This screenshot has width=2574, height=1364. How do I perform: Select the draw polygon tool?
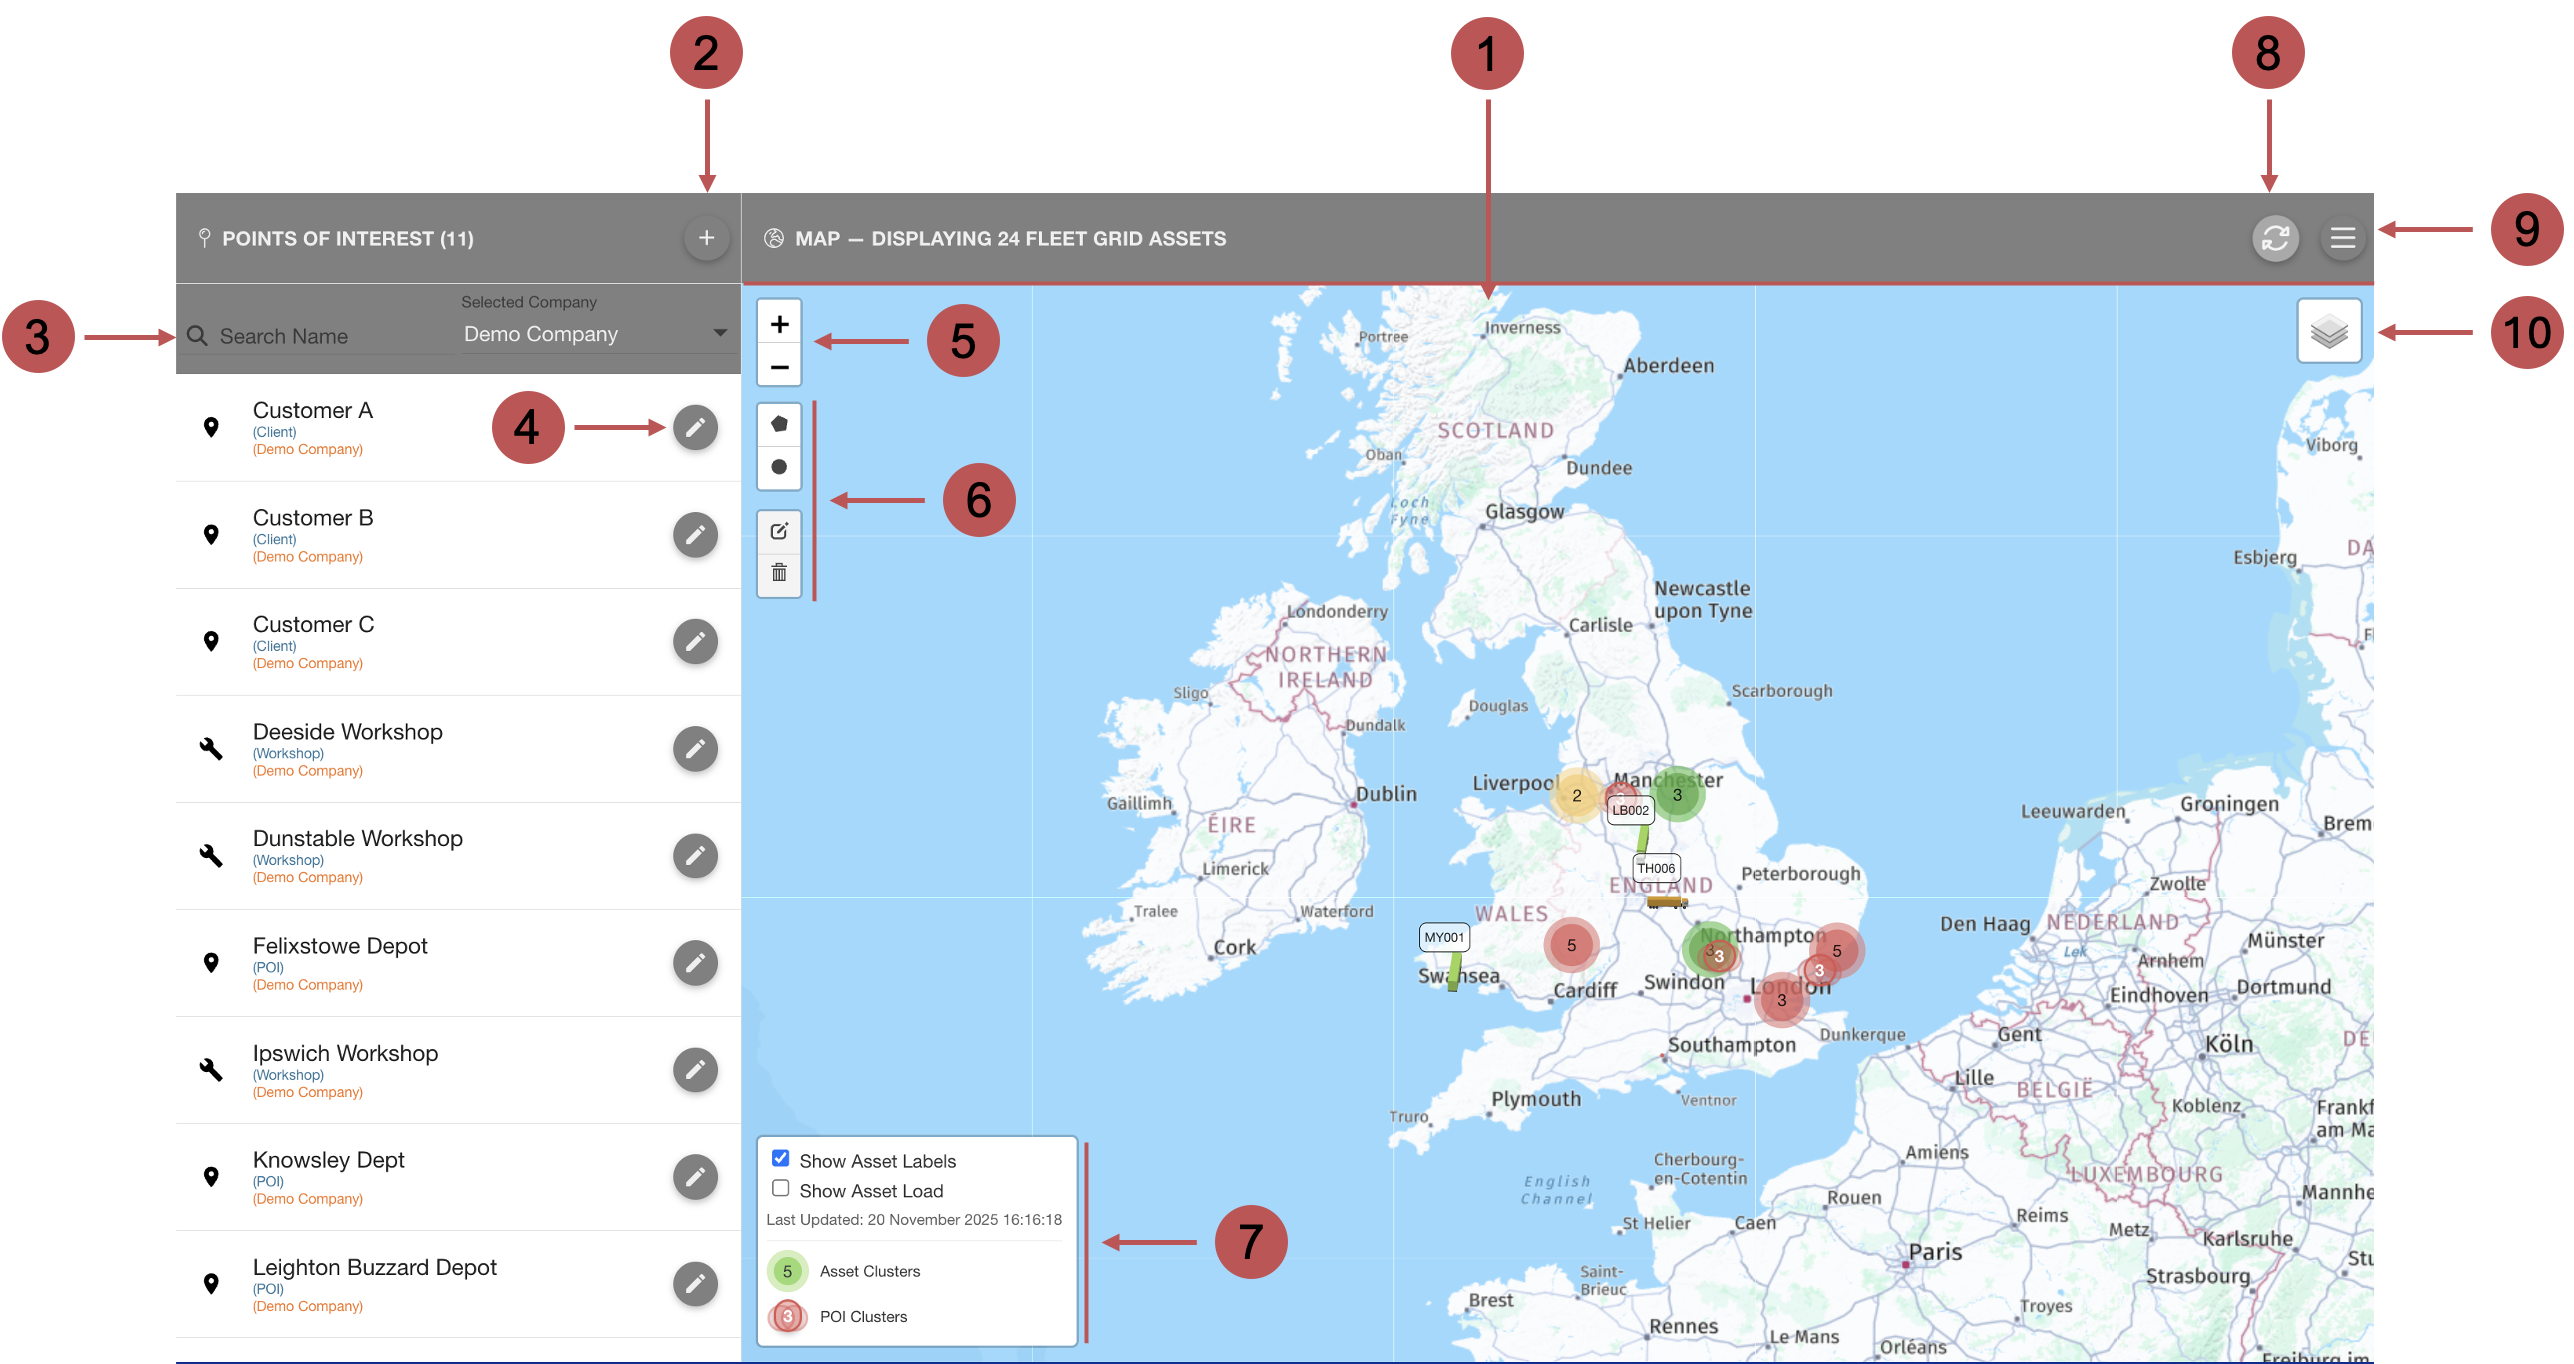[779, 424]
